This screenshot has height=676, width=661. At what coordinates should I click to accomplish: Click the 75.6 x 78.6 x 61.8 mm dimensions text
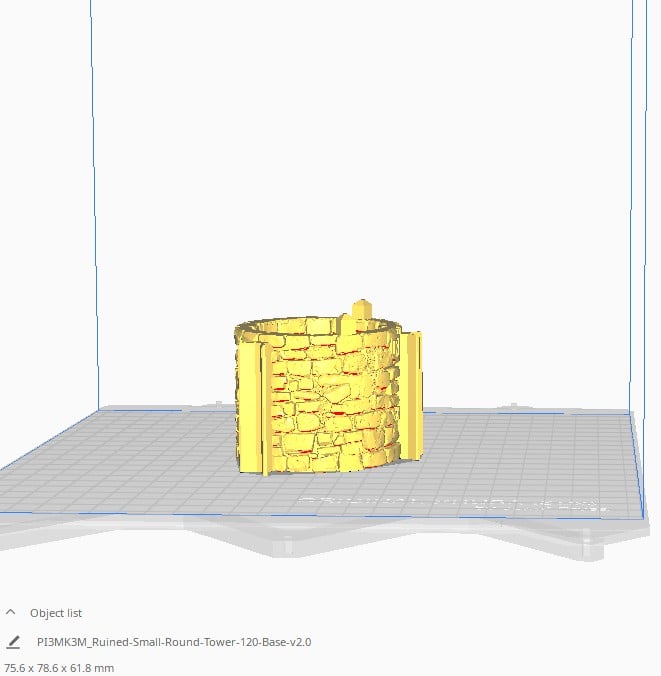(59, 667)
